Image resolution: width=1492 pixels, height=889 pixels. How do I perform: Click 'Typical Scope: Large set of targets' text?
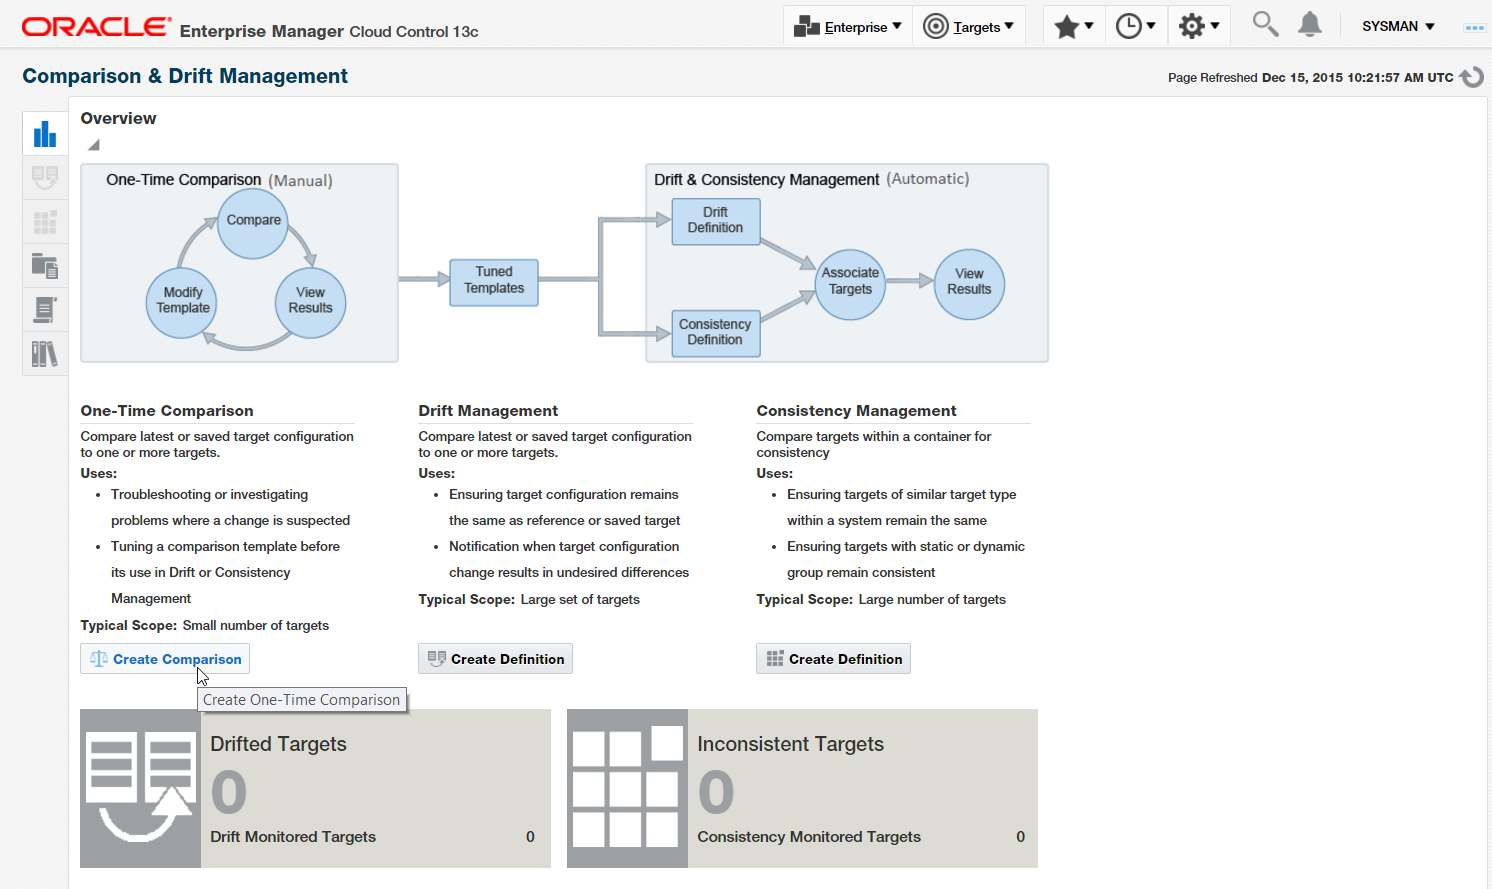(x=529, y=600)
